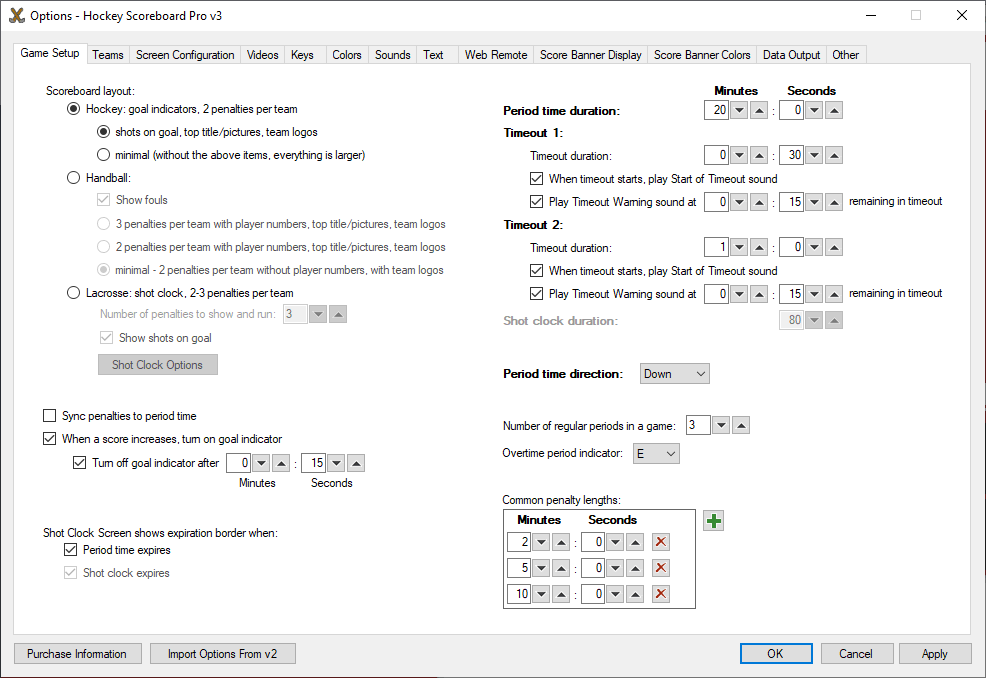The height and width of the screenshot is (678, 986).
Task: Increase period time duration minutes
Action: 759,111
